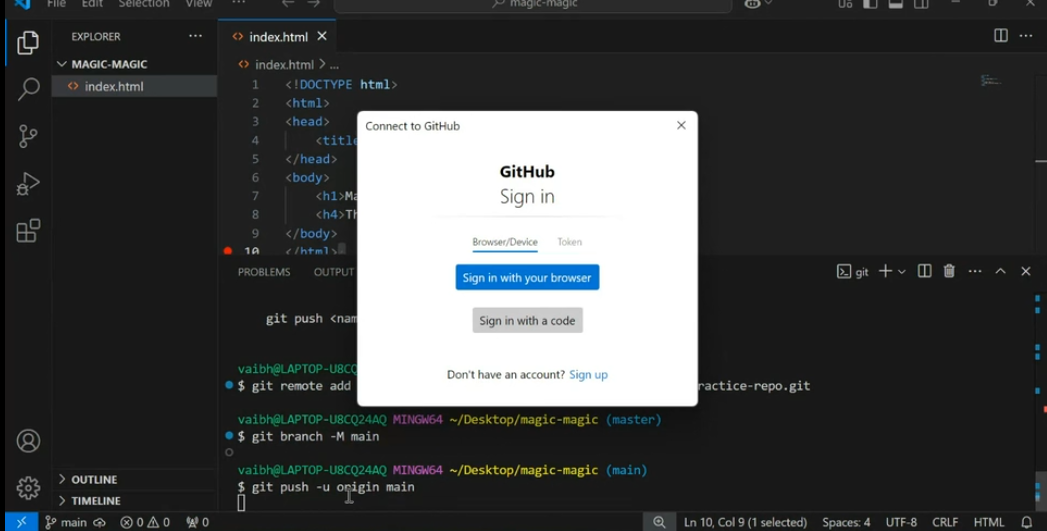Open the Accounts icon in activity bar

[x=28, y=441]
